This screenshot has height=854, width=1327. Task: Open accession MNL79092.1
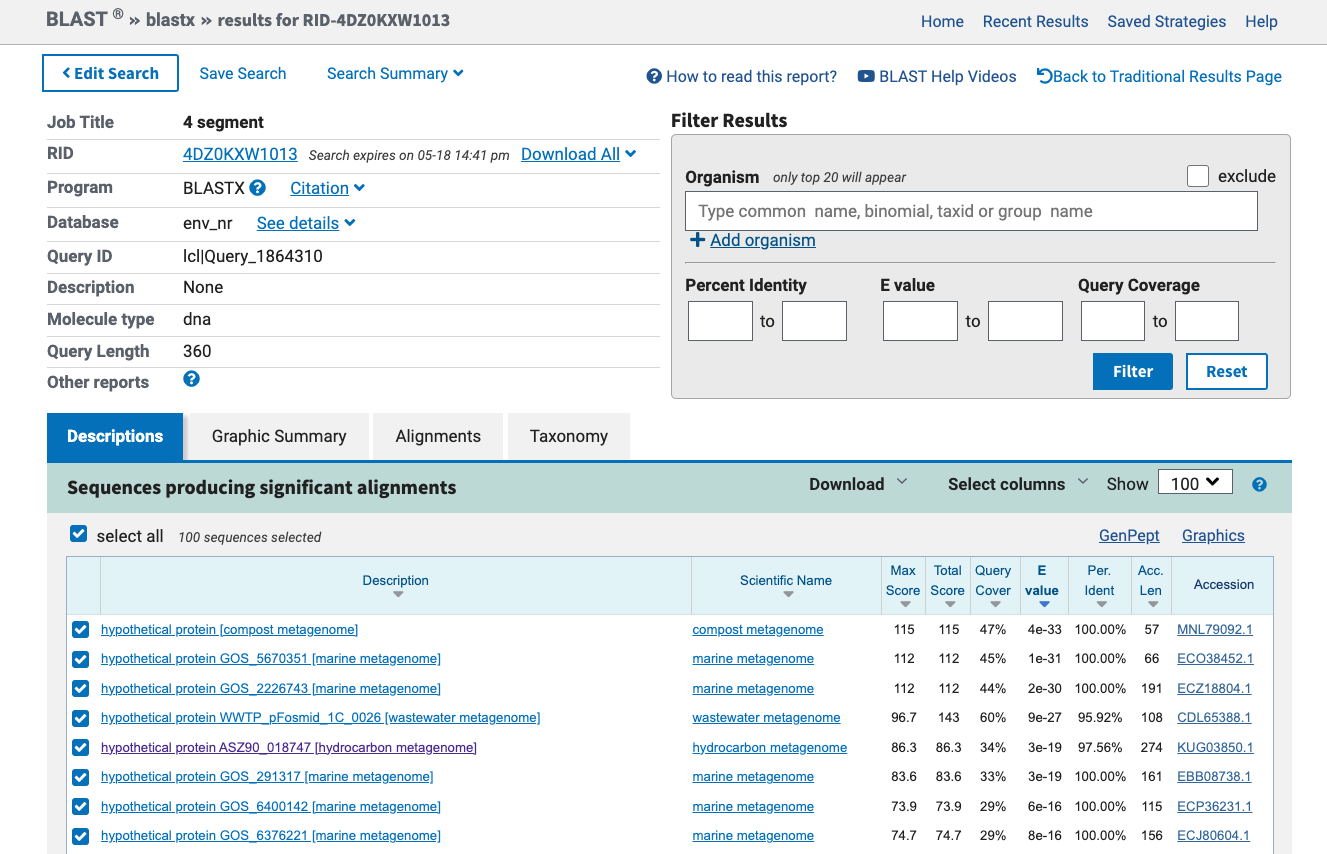pos(1215,630)
